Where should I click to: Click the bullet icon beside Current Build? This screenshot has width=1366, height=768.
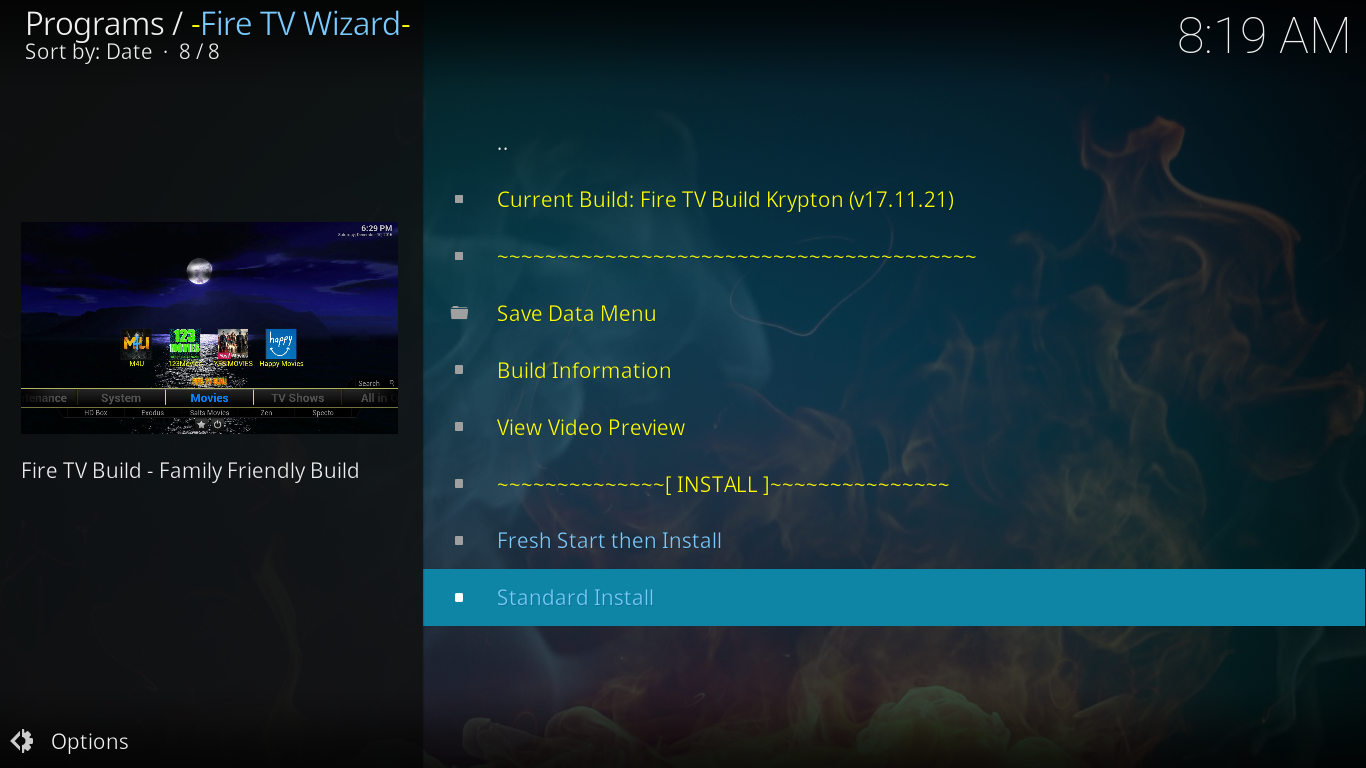point(459,199)
